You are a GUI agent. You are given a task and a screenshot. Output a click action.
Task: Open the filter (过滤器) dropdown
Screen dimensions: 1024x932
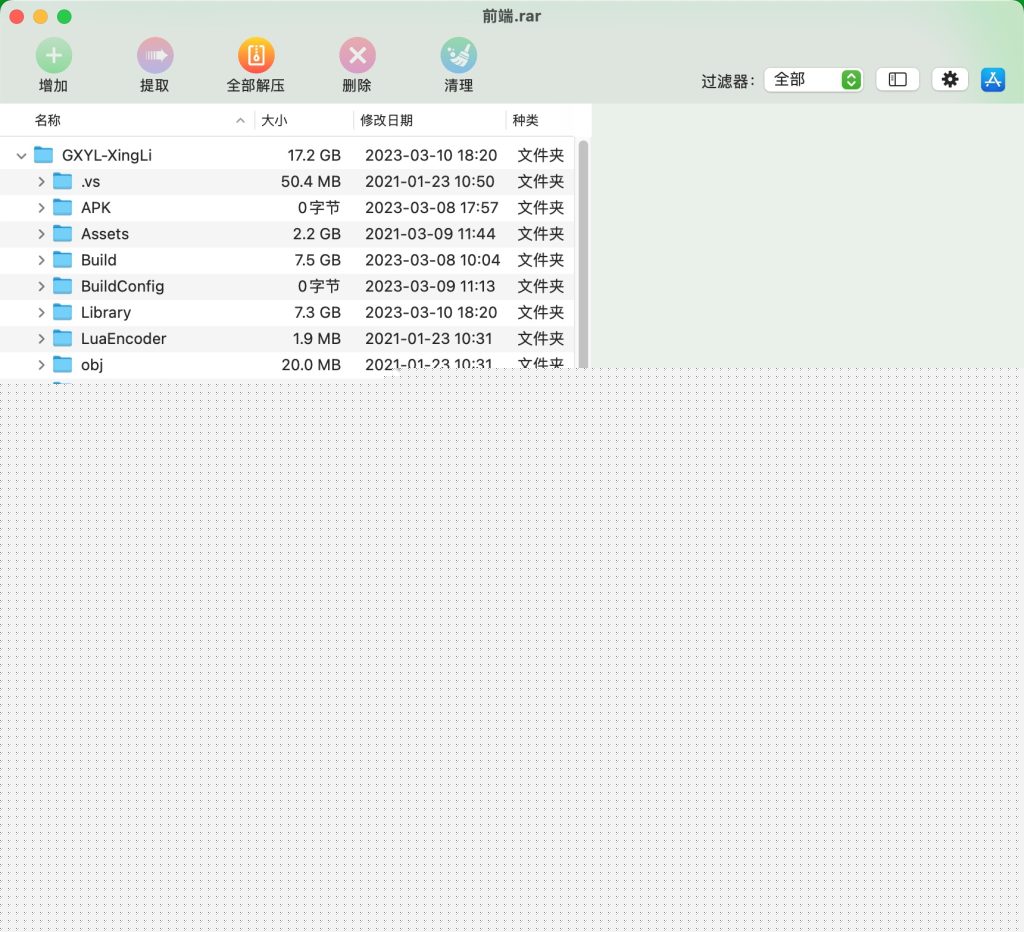[x=813, y=80]
